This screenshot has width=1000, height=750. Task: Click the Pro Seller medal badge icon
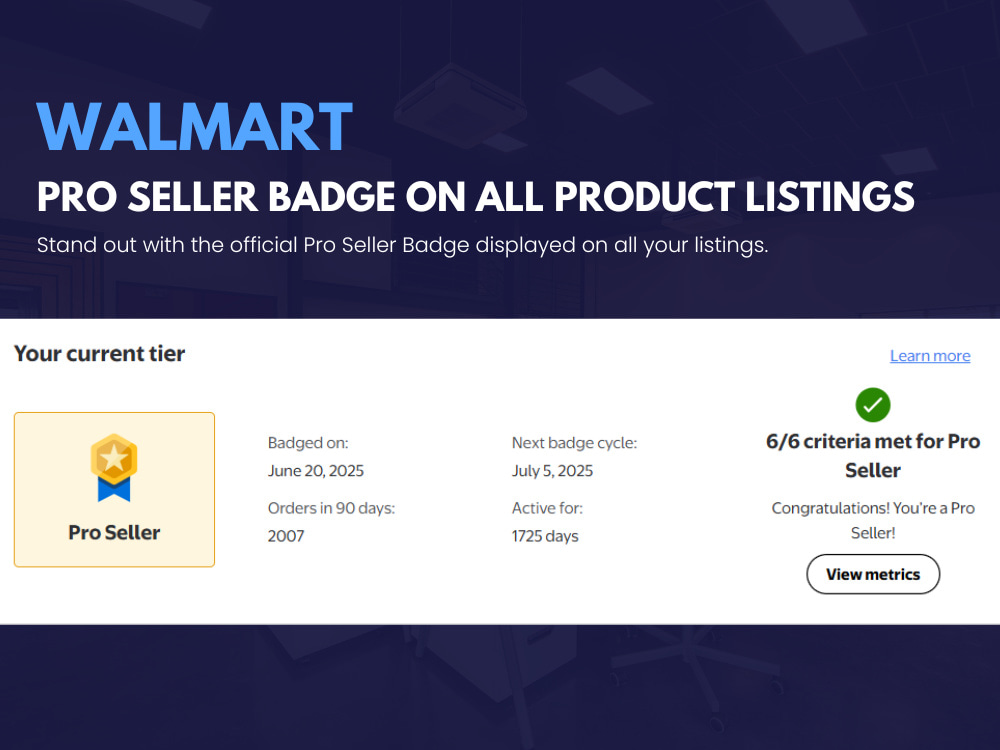(114, 467)
